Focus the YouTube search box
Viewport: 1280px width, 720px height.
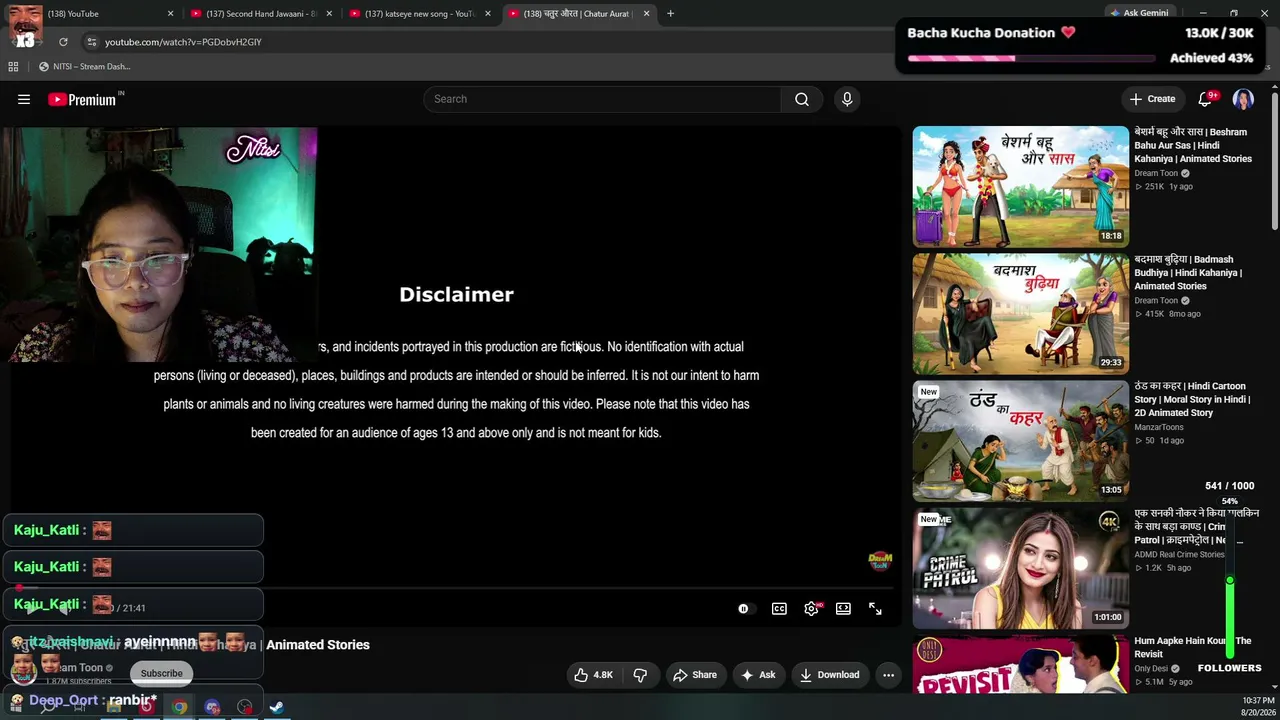click(602, 99)
